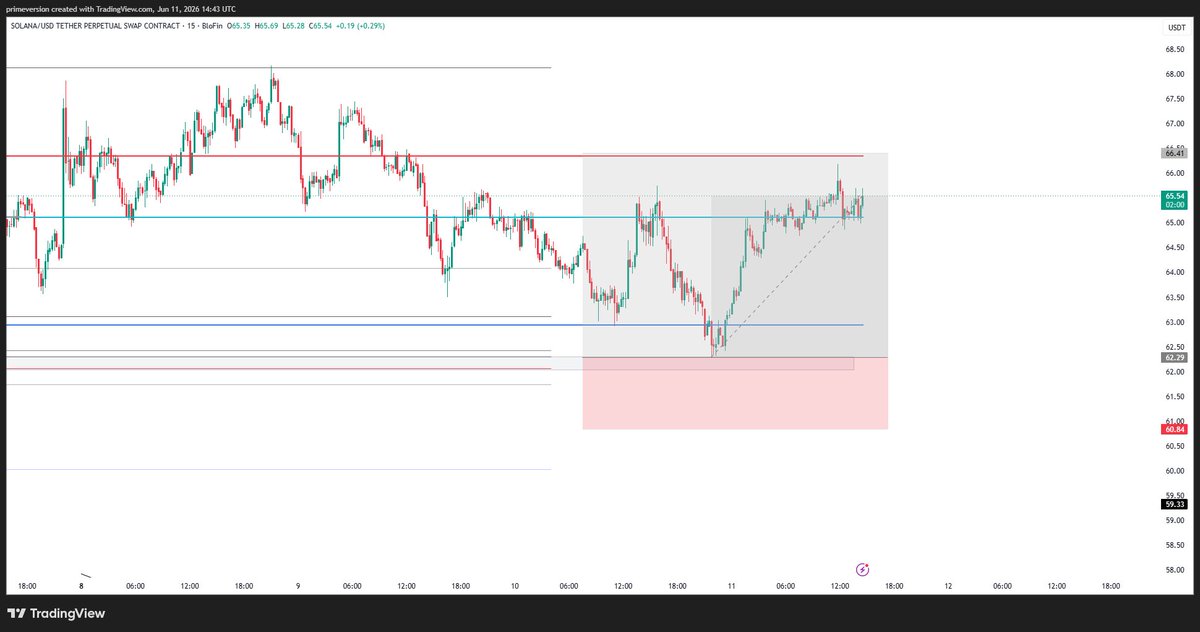This screenshot has height=632, width=1200.
Task: Click the 63.50 price axis label
Action: [1175, 298]
